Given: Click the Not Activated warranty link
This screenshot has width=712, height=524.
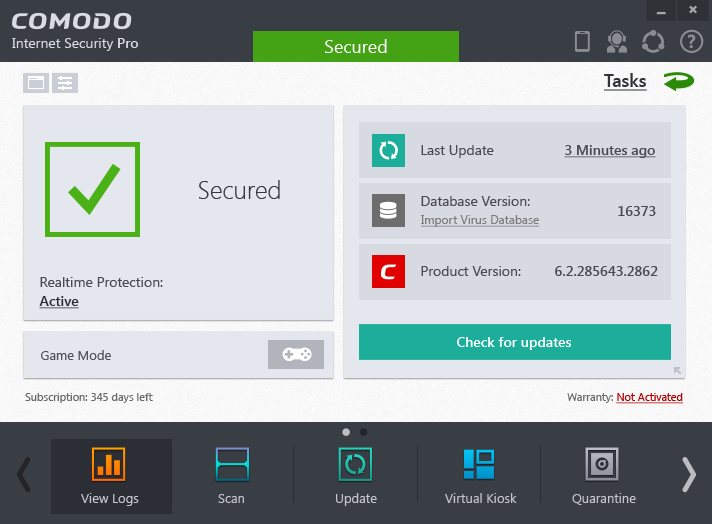Looking at the screenshot, I should [649, 397].
